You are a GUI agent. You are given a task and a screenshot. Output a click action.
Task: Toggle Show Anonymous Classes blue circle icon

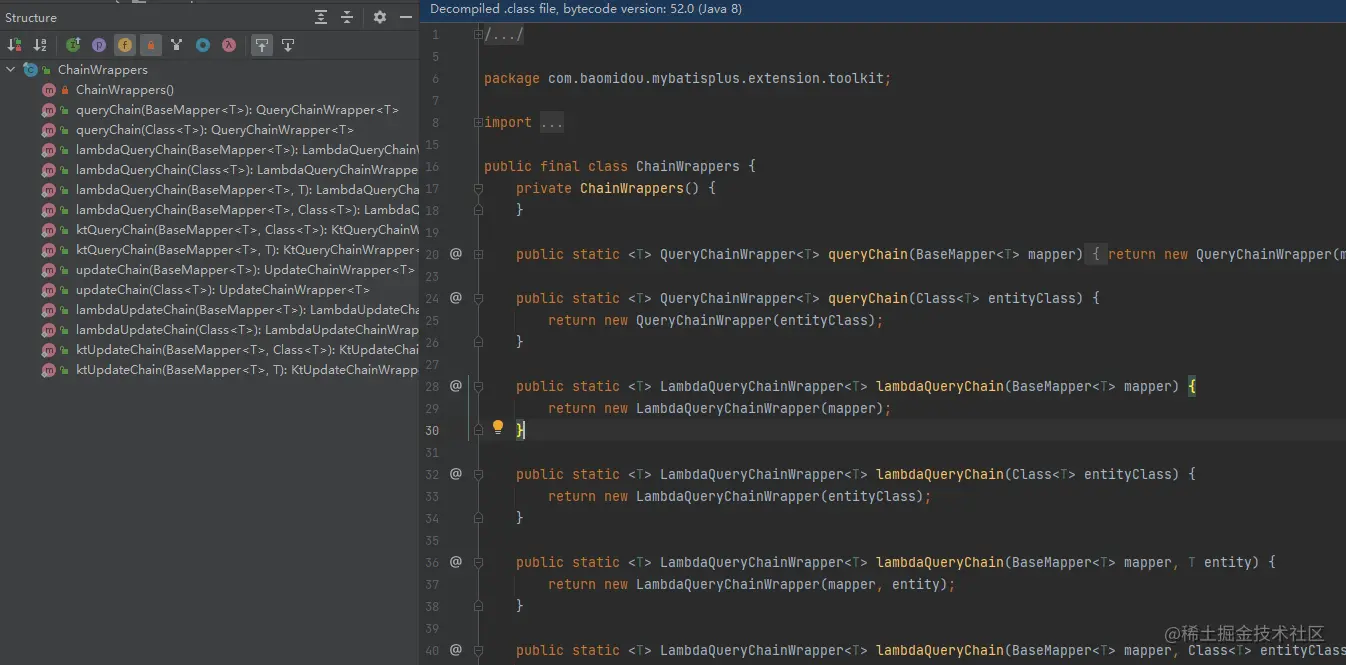click(x=203, y=45)
